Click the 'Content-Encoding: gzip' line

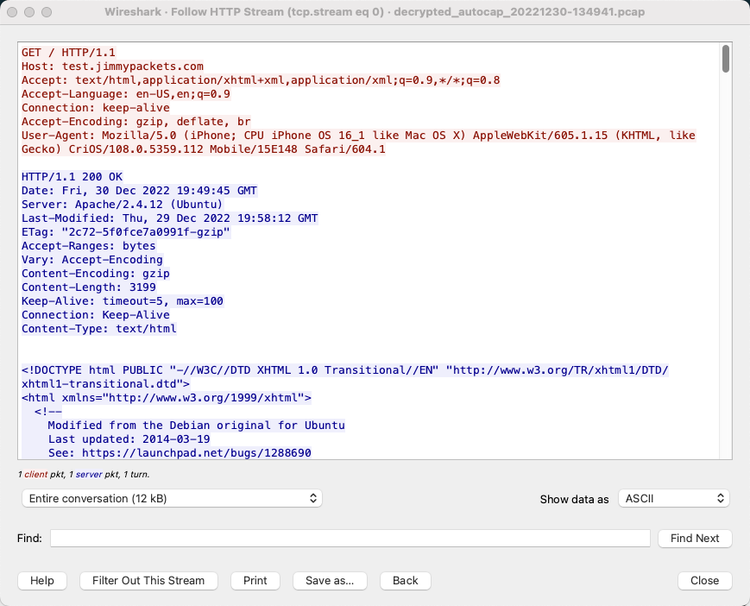point(96,274)
